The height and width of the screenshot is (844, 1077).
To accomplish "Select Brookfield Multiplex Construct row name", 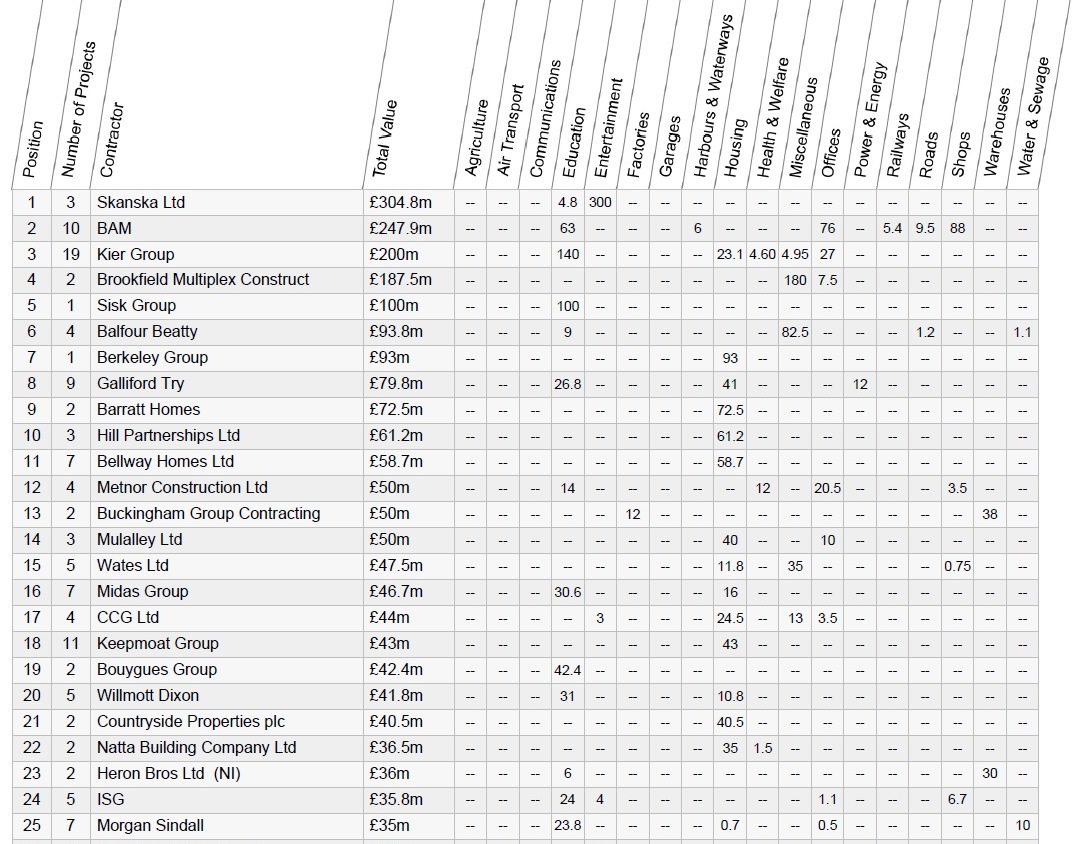I will click(x=203, y=280).
